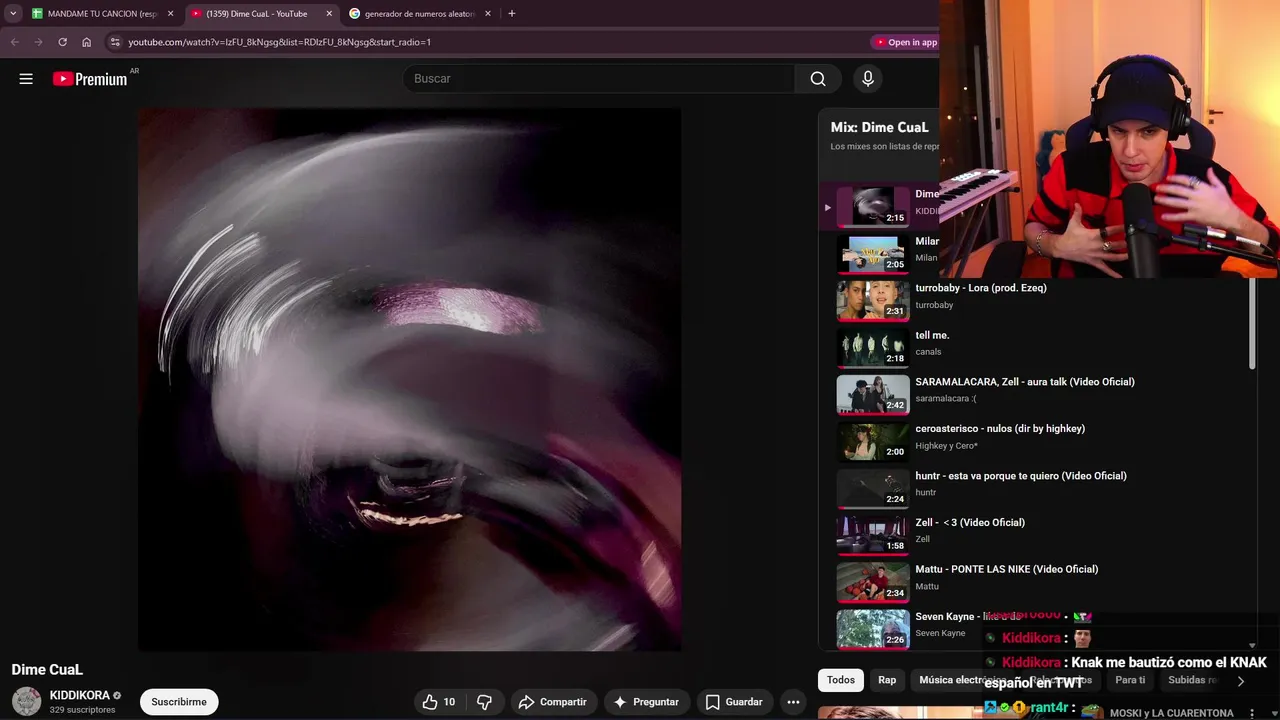Go to the YouTube Premium home logo

[90, 79]
